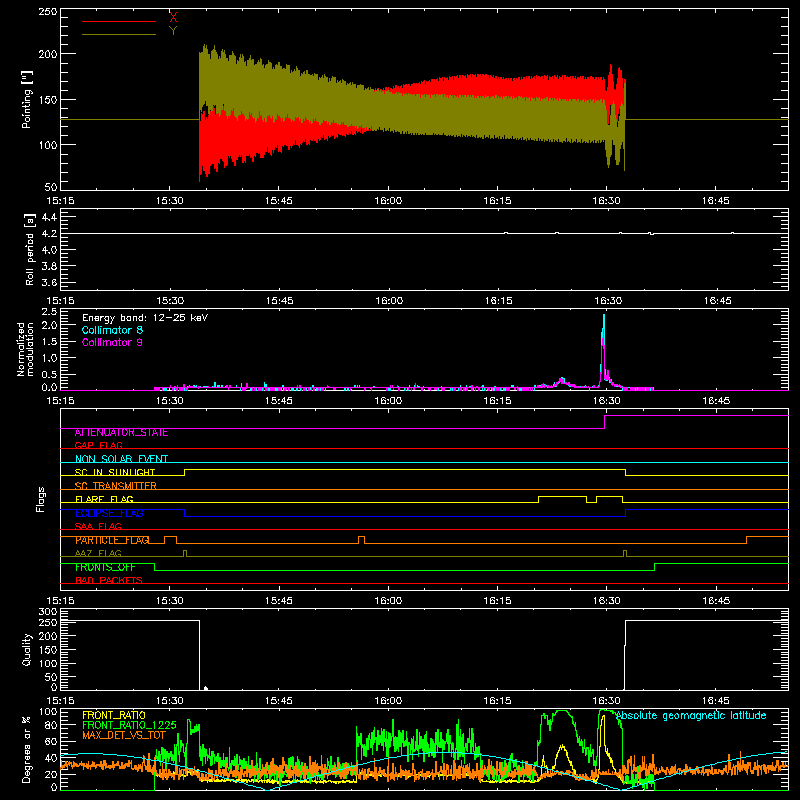Click the olive Y legend line
This screenshot has height=800, width=800.
[x=119, y=34]
